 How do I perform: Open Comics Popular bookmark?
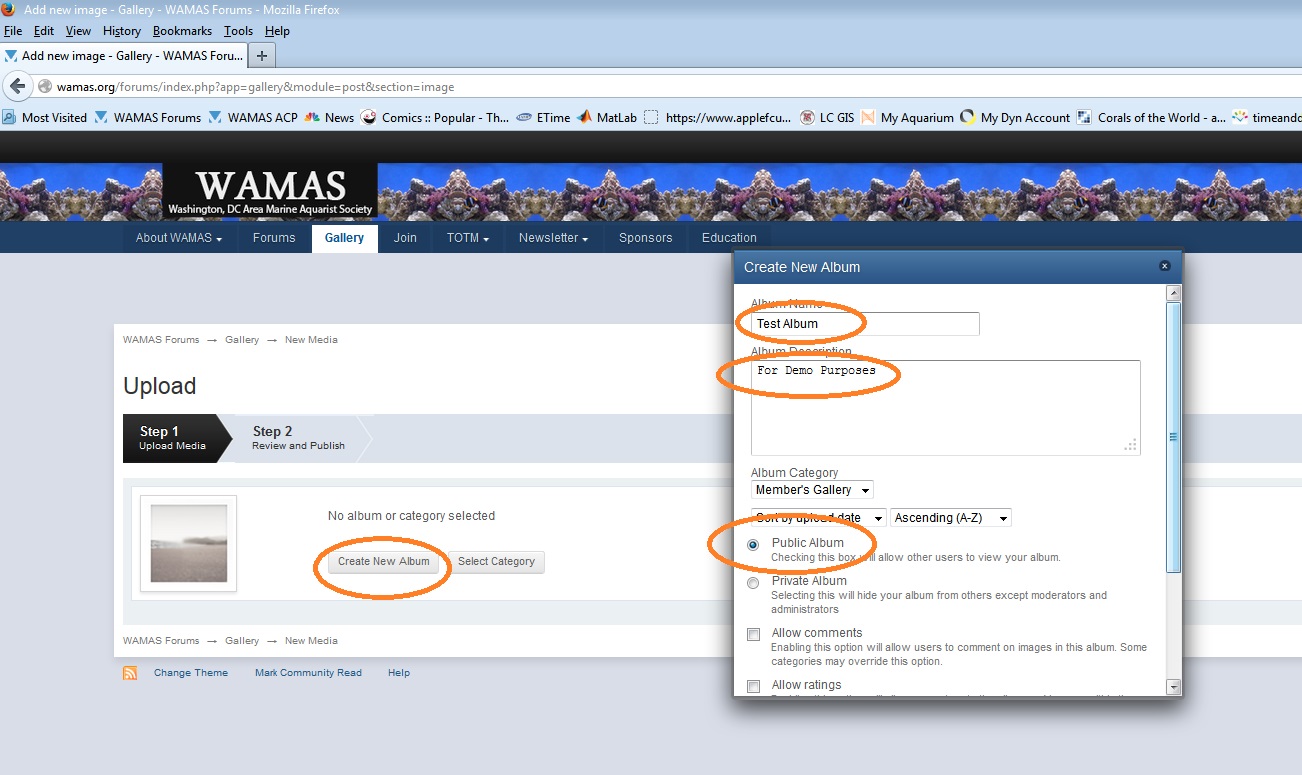(x=435, y=117)
